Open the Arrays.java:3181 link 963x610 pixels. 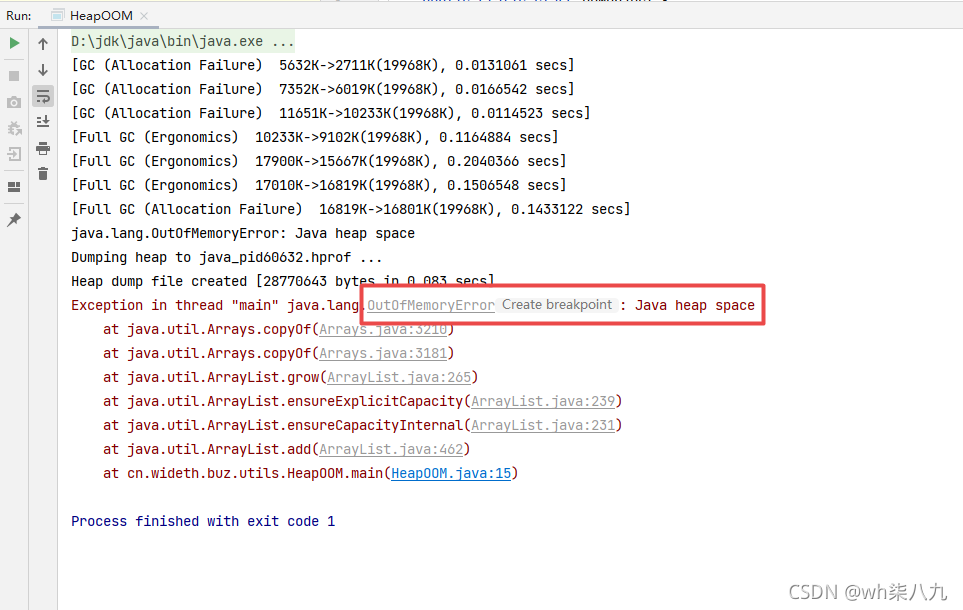tap(383, 353)
